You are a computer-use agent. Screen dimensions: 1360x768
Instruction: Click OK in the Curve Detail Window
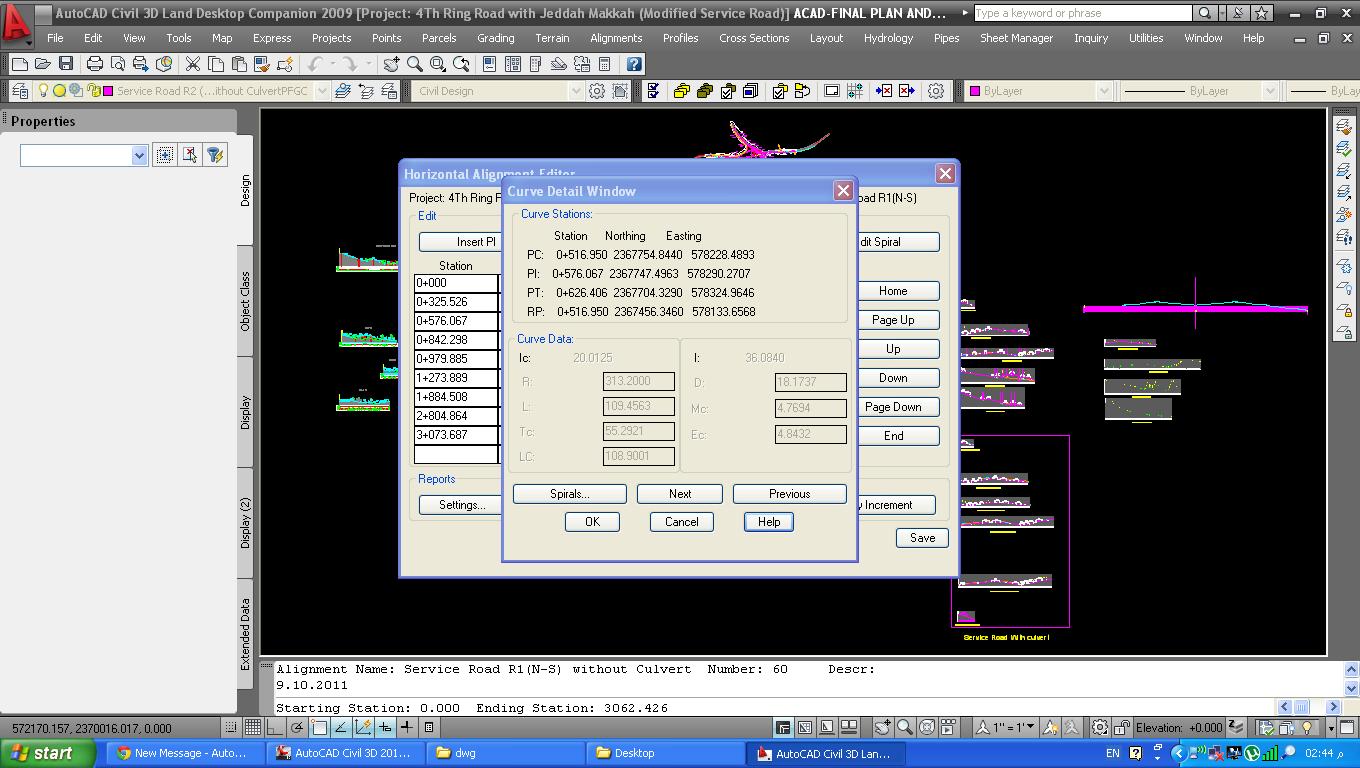pos(592,522)
